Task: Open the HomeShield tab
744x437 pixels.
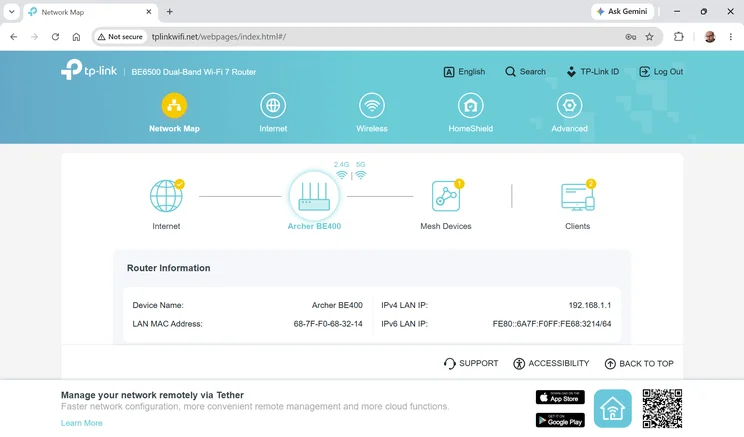Action: click(470, 113)
